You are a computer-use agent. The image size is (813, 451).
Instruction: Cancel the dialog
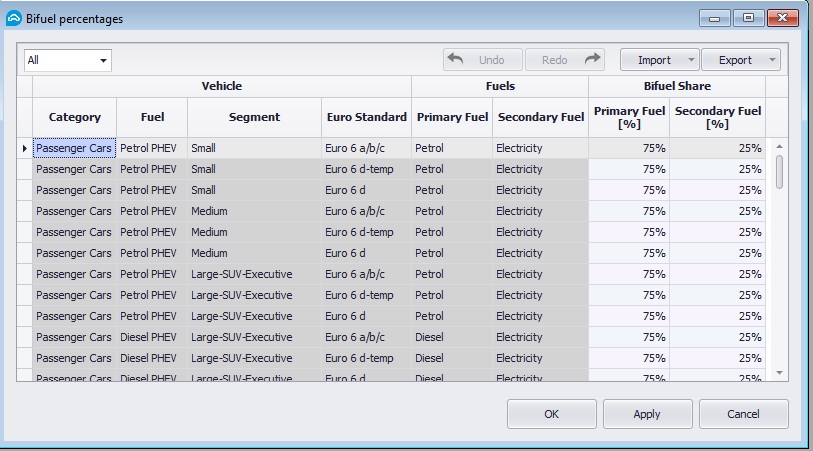(744, 414)
